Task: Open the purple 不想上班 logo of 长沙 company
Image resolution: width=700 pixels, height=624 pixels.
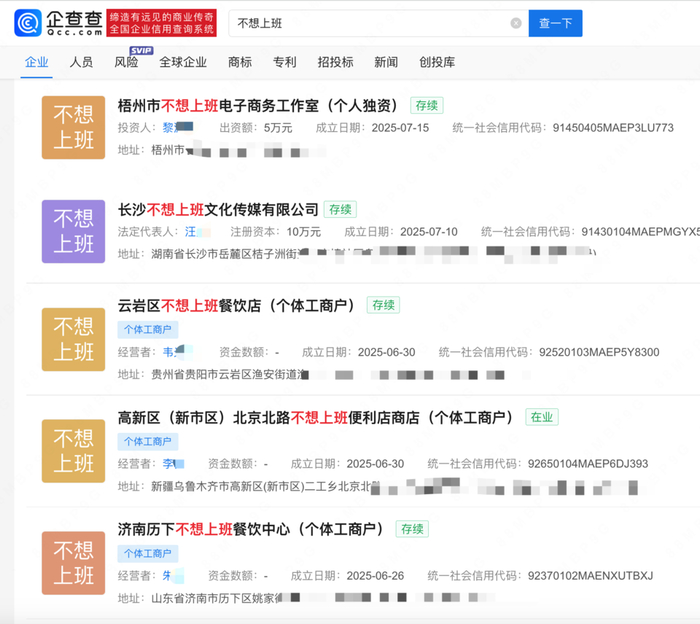Action: coord(73,231)
